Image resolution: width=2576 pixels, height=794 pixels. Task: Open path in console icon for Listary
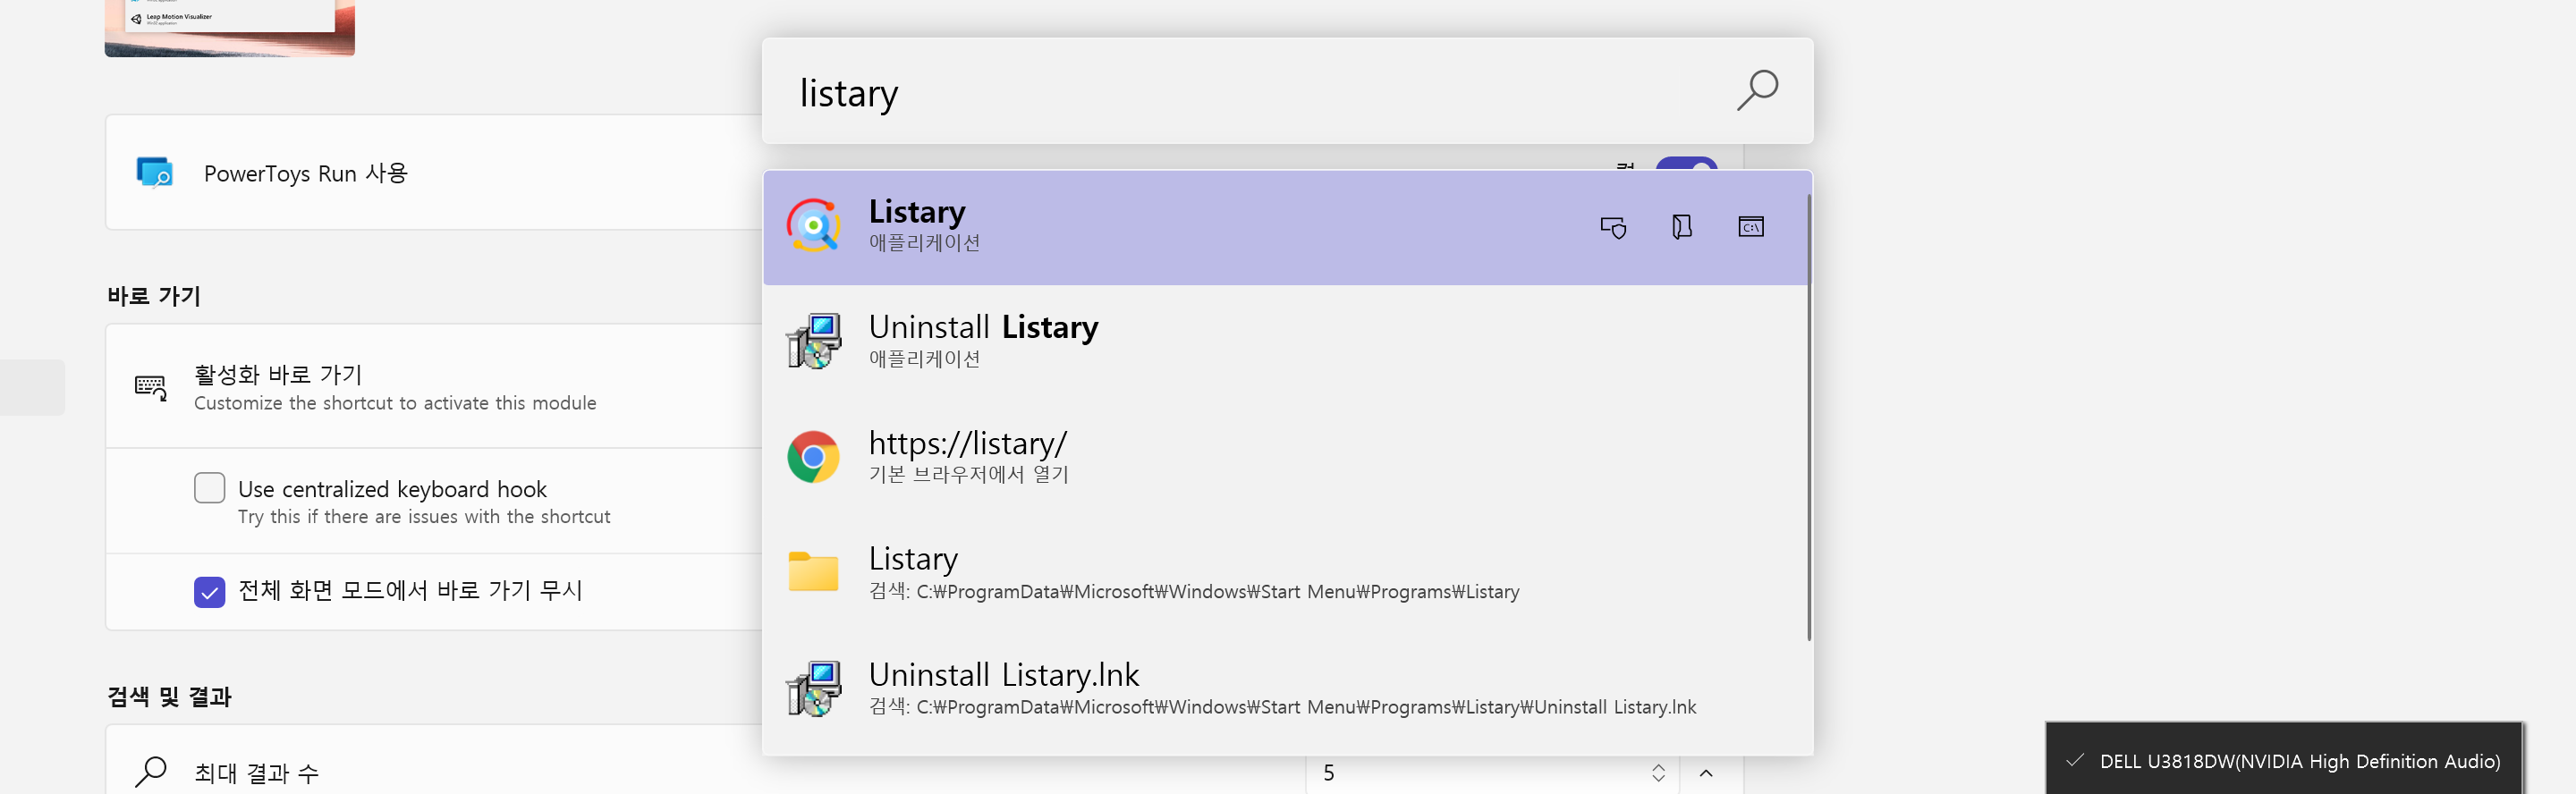[1751, 227]
